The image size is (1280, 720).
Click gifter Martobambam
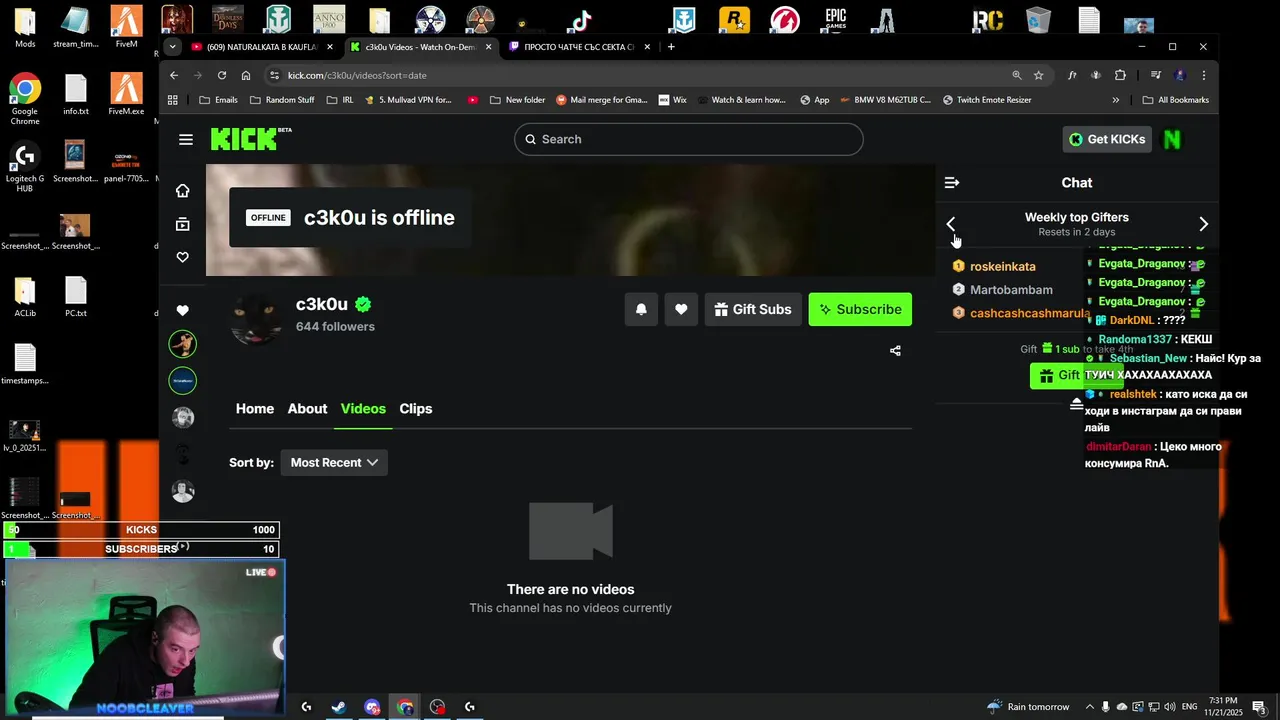tap(1011, 289)
